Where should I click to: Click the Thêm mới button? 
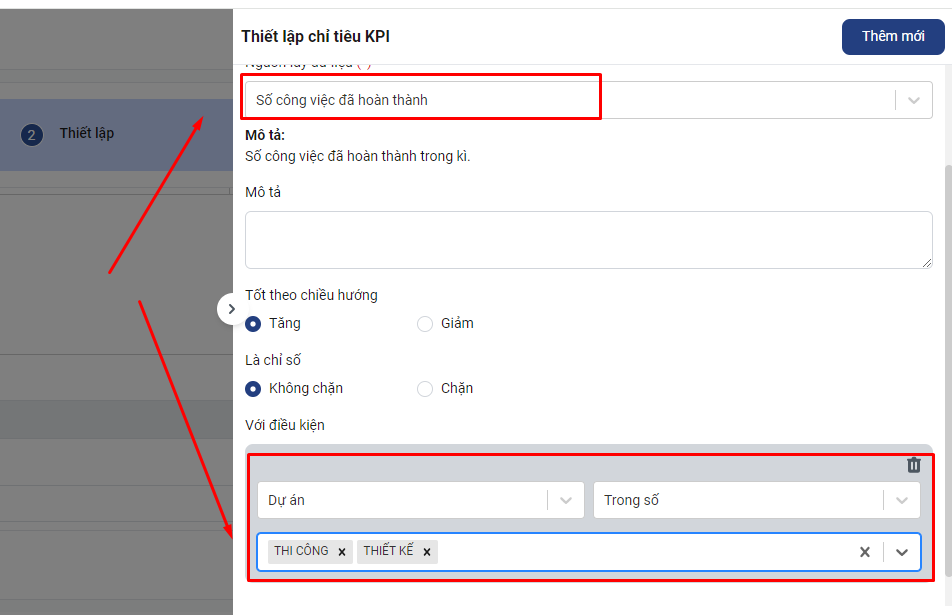point(892,36)
